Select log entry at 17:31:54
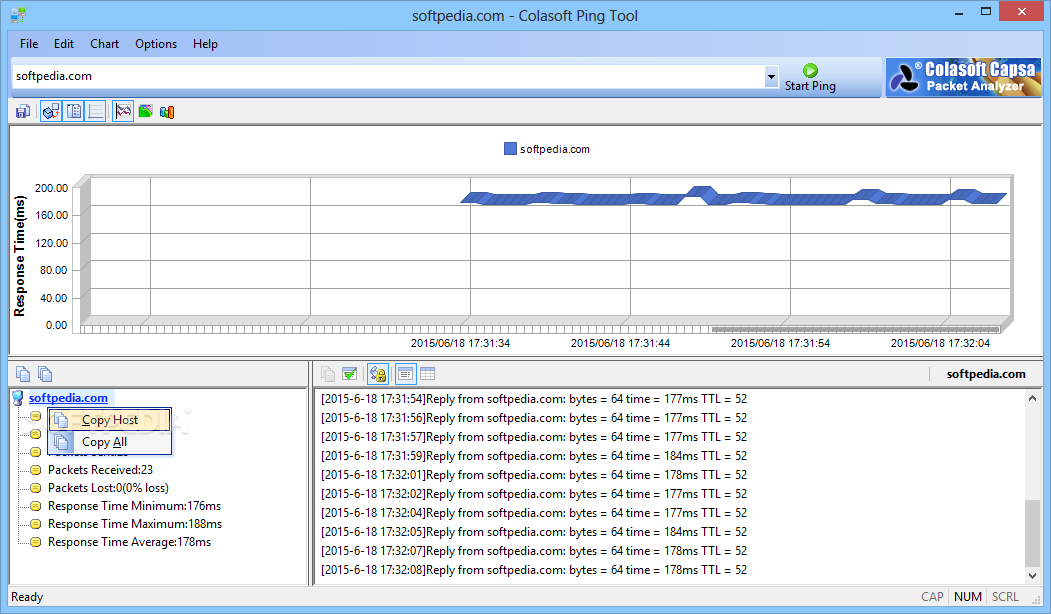 point(534,399)
